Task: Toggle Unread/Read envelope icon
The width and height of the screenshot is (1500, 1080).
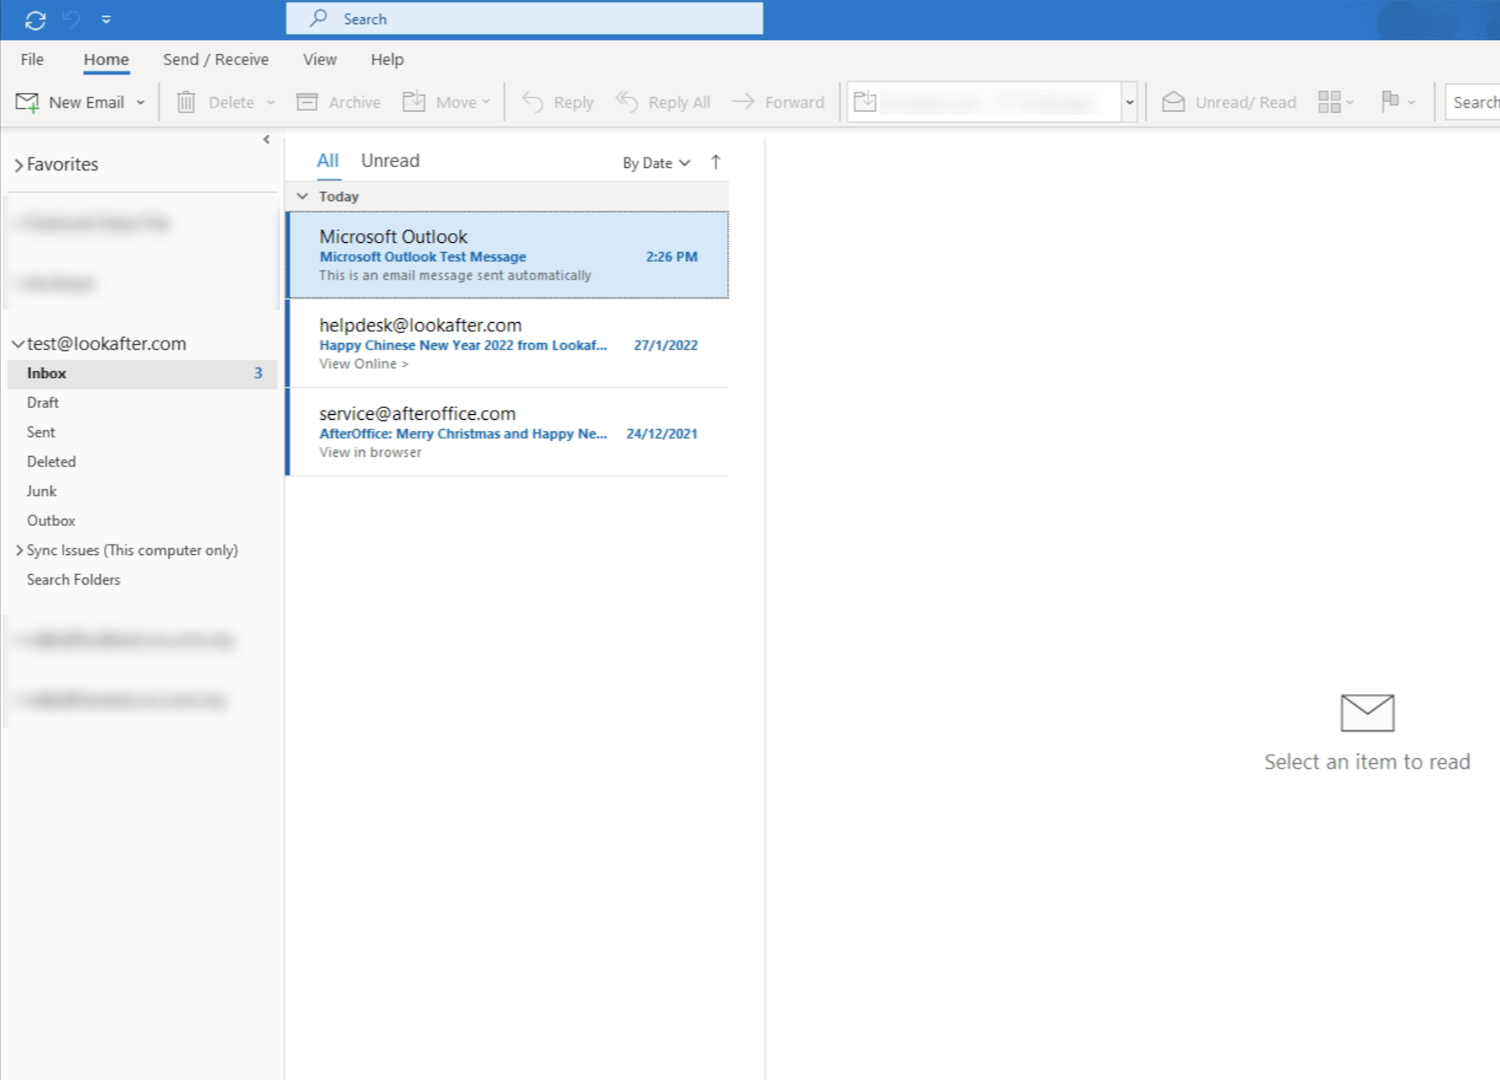Action: coord(1174,102)
